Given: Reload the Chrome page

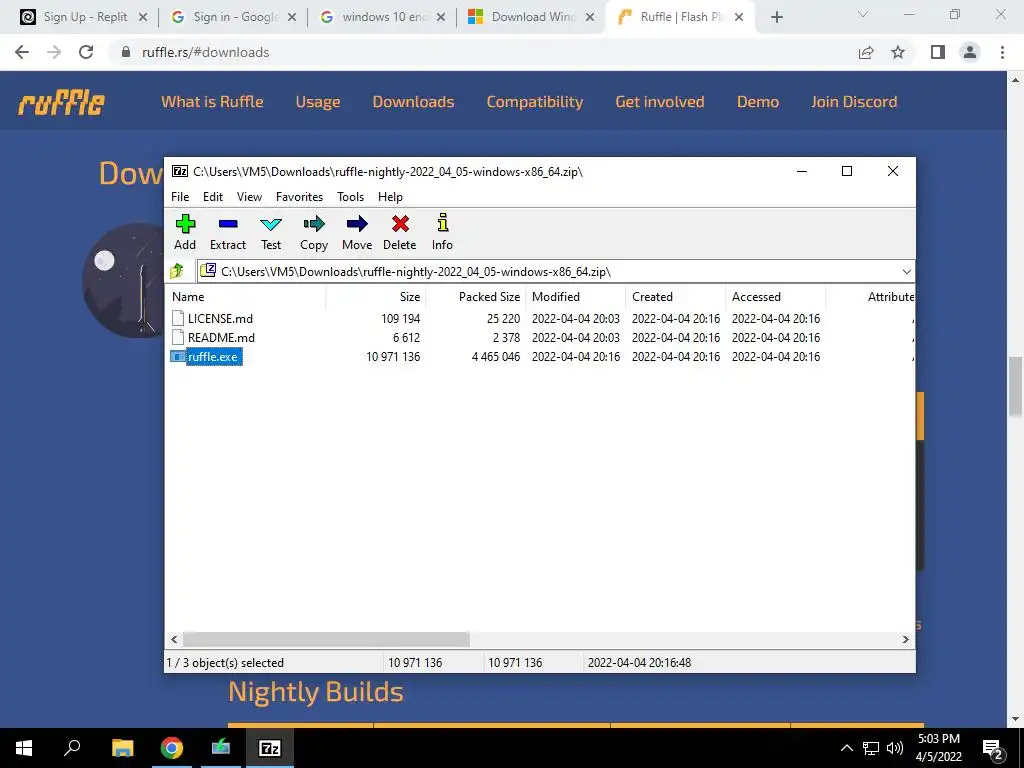Looking at the screenshot, I should pyautogui.click(x=86, y=52).
